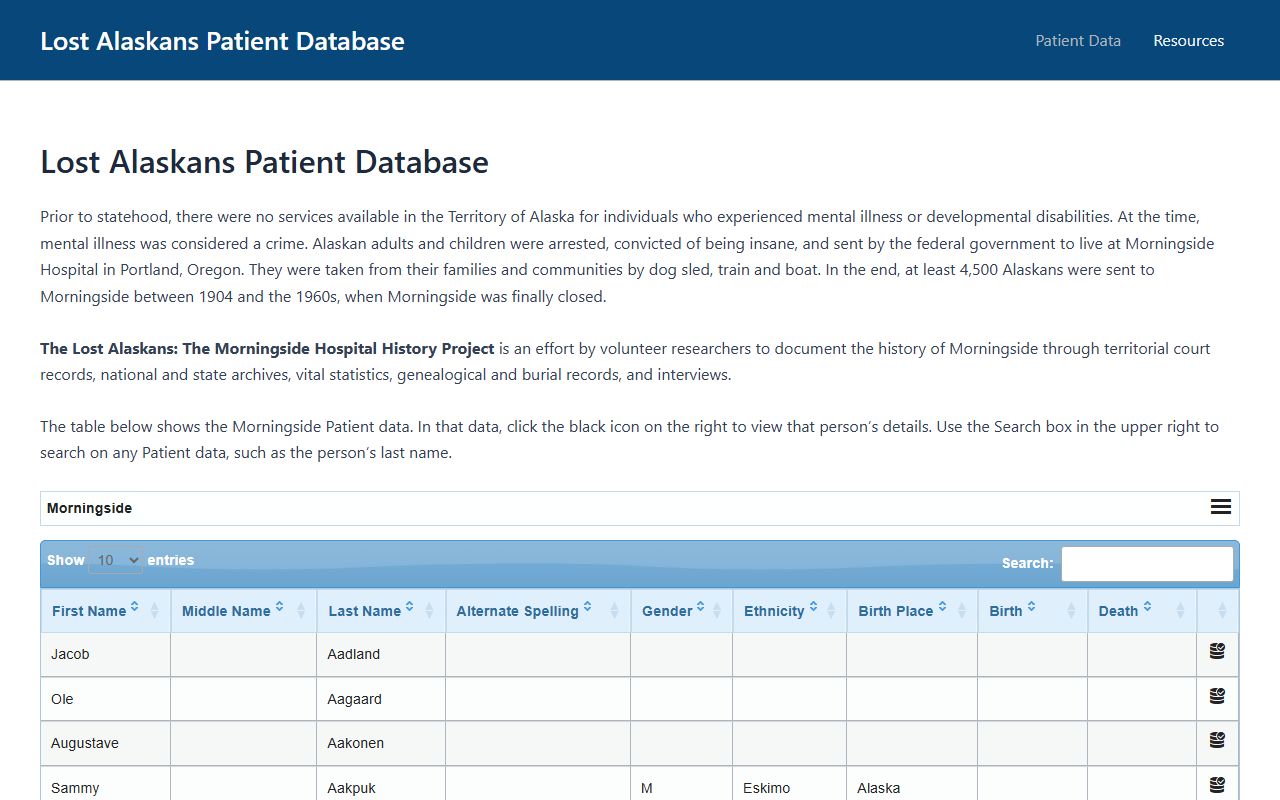
Task: Click the Birth Place column header label
Action: pos(896,611)
